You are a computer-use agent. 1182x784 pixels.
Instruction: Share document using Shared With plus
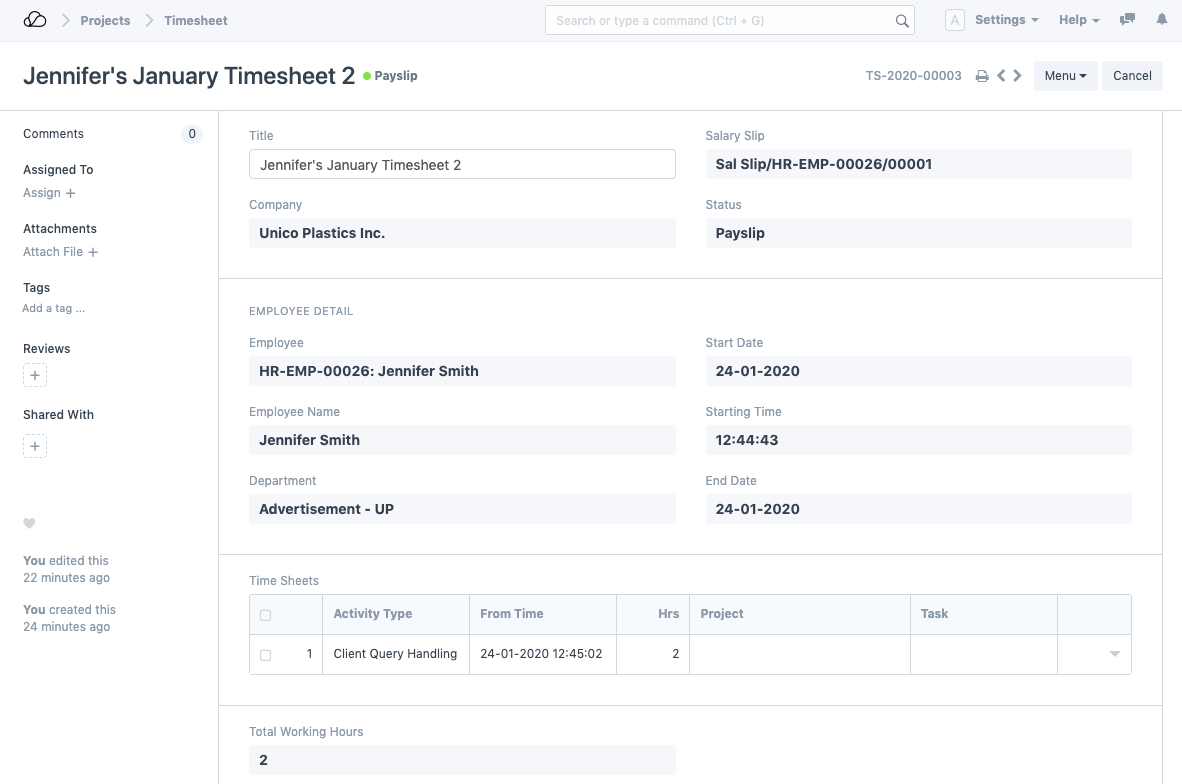point(35,446)
